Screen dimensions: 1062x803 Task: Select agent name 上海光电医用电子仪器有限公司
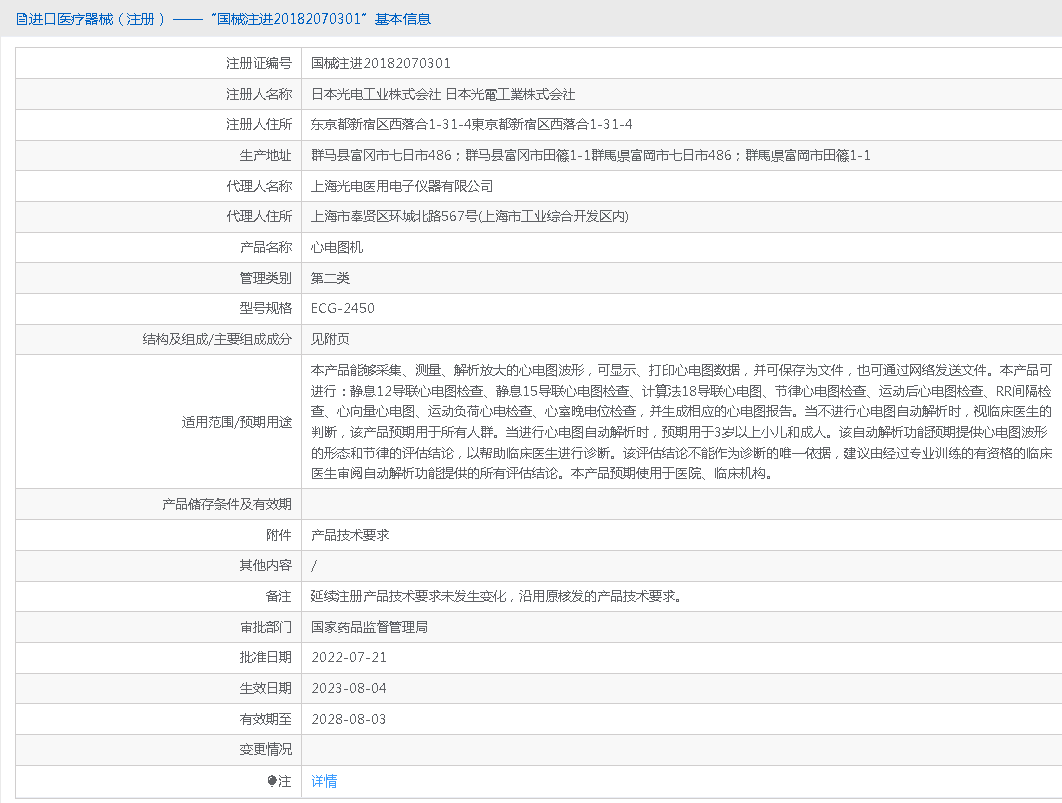pyautogui.click(x=402, y=186)
